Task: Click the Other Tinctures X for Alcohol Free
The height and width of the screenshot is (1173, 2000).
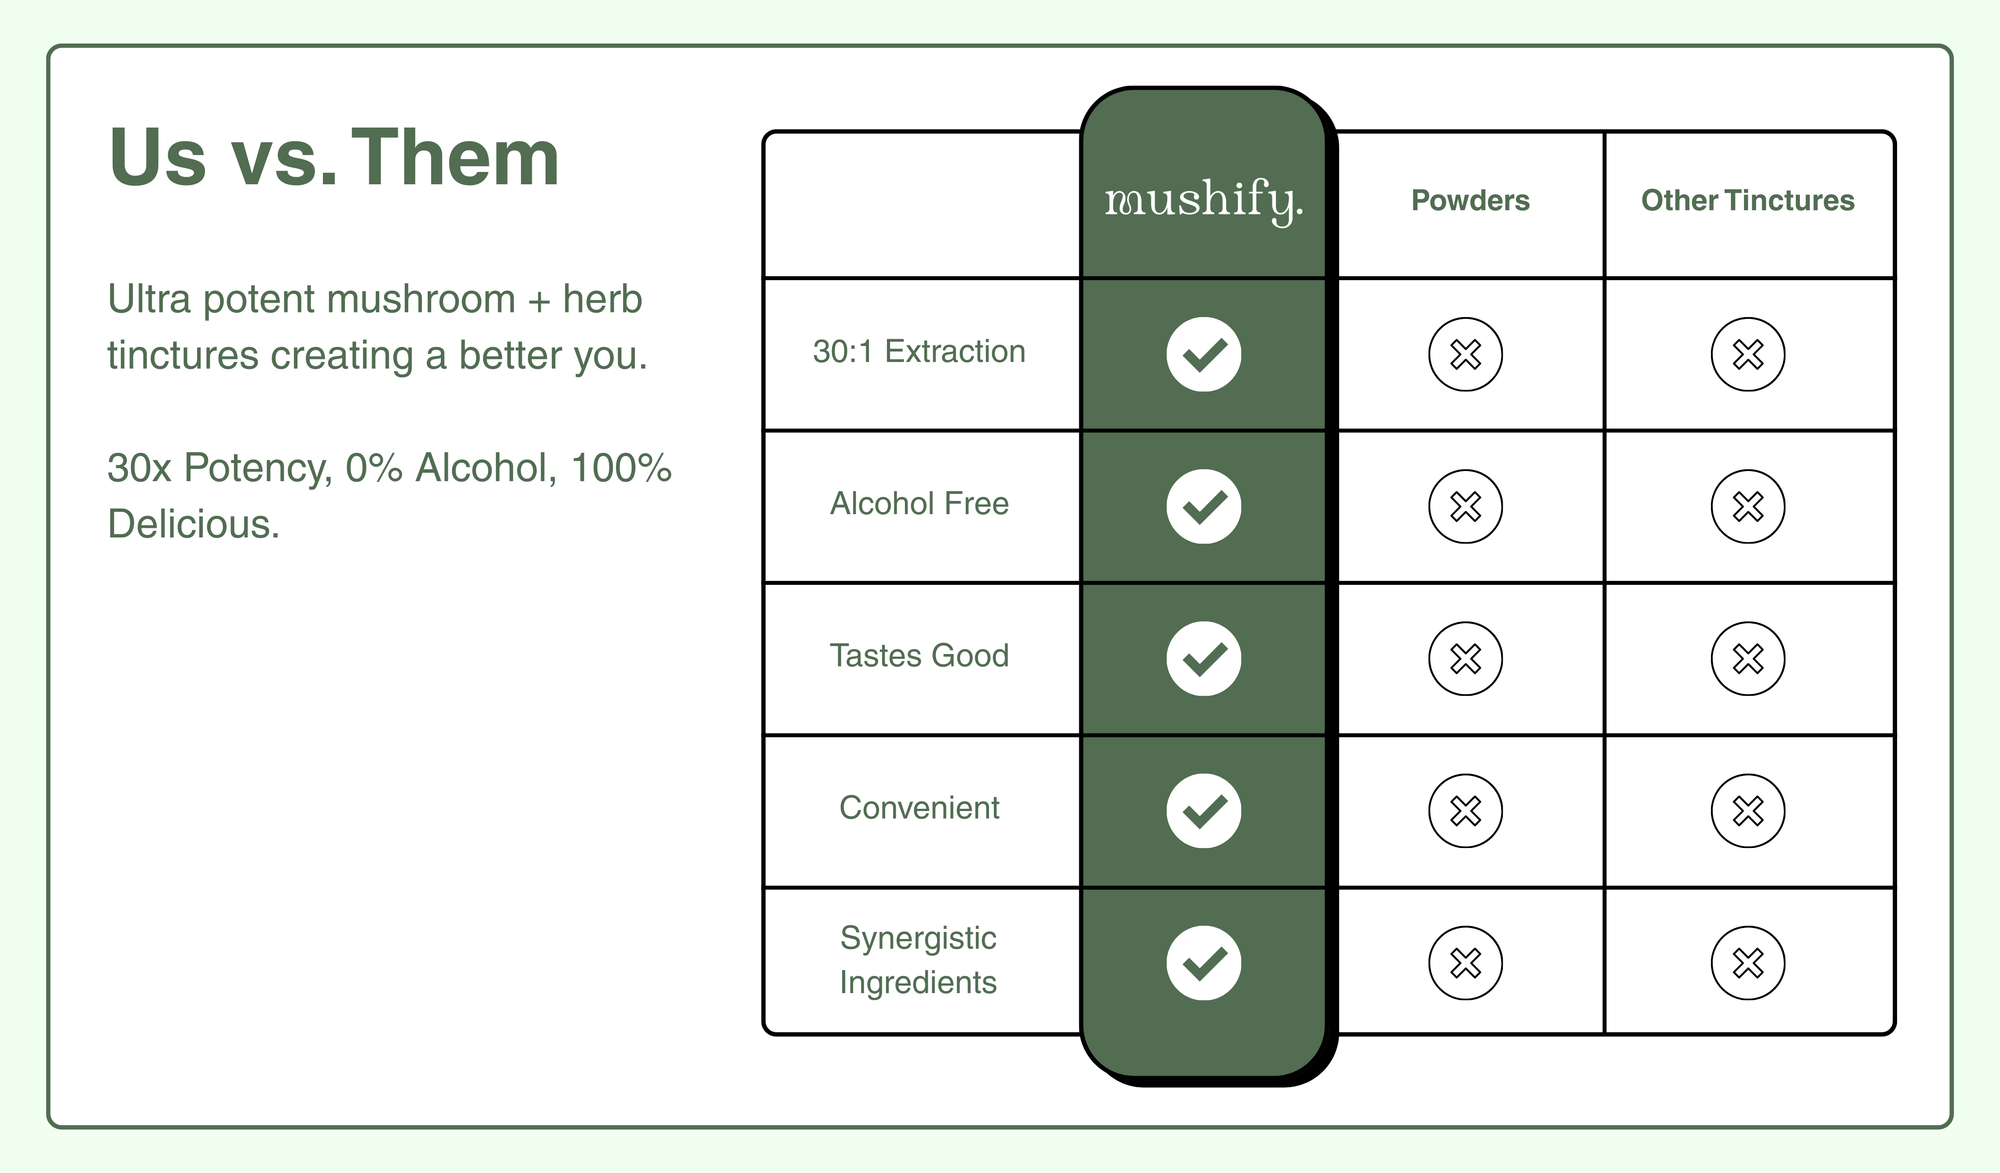Action: click(1748, 506)
